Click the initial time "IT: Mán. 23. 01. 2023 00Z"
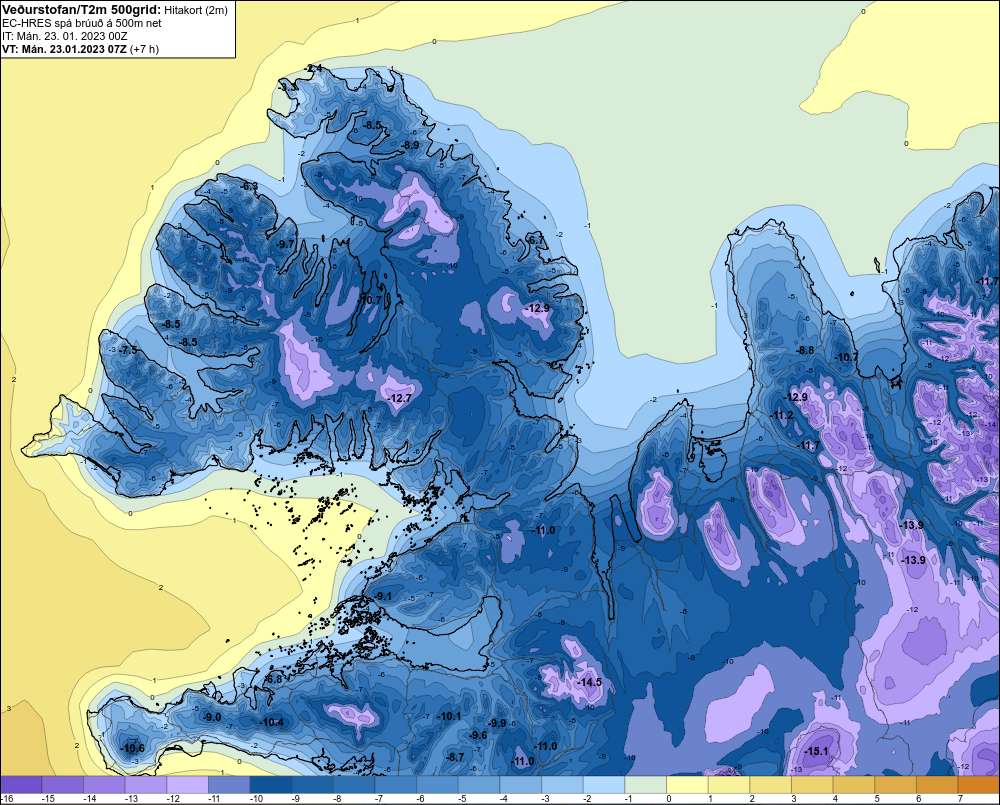1000x805 pixels. pos(65,36)
